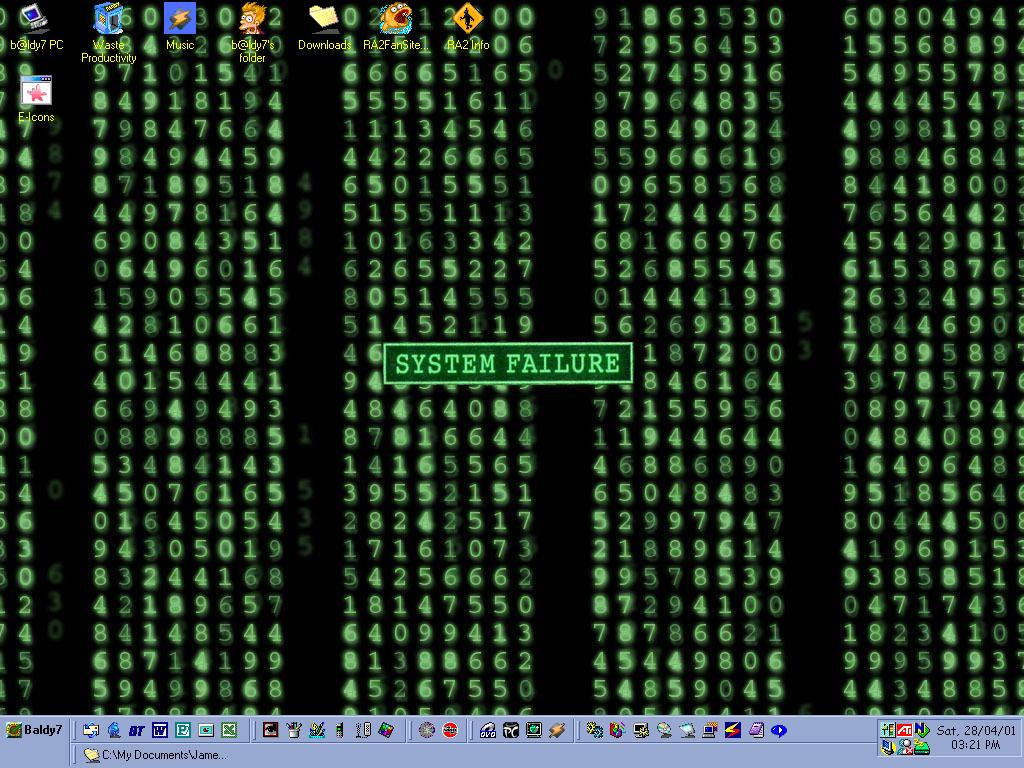Open b@ldy7's folder icon
1024x768 pixels.
pyautogui.click(x=252, y=18)
